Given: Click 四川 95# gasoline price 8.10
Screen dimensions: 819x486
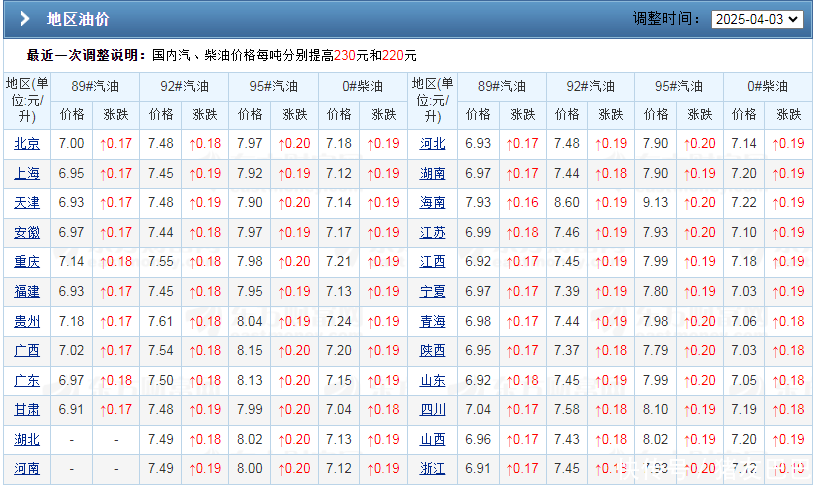Looking at the screenshot, I should pyautogui.click(x=656, y=410).
